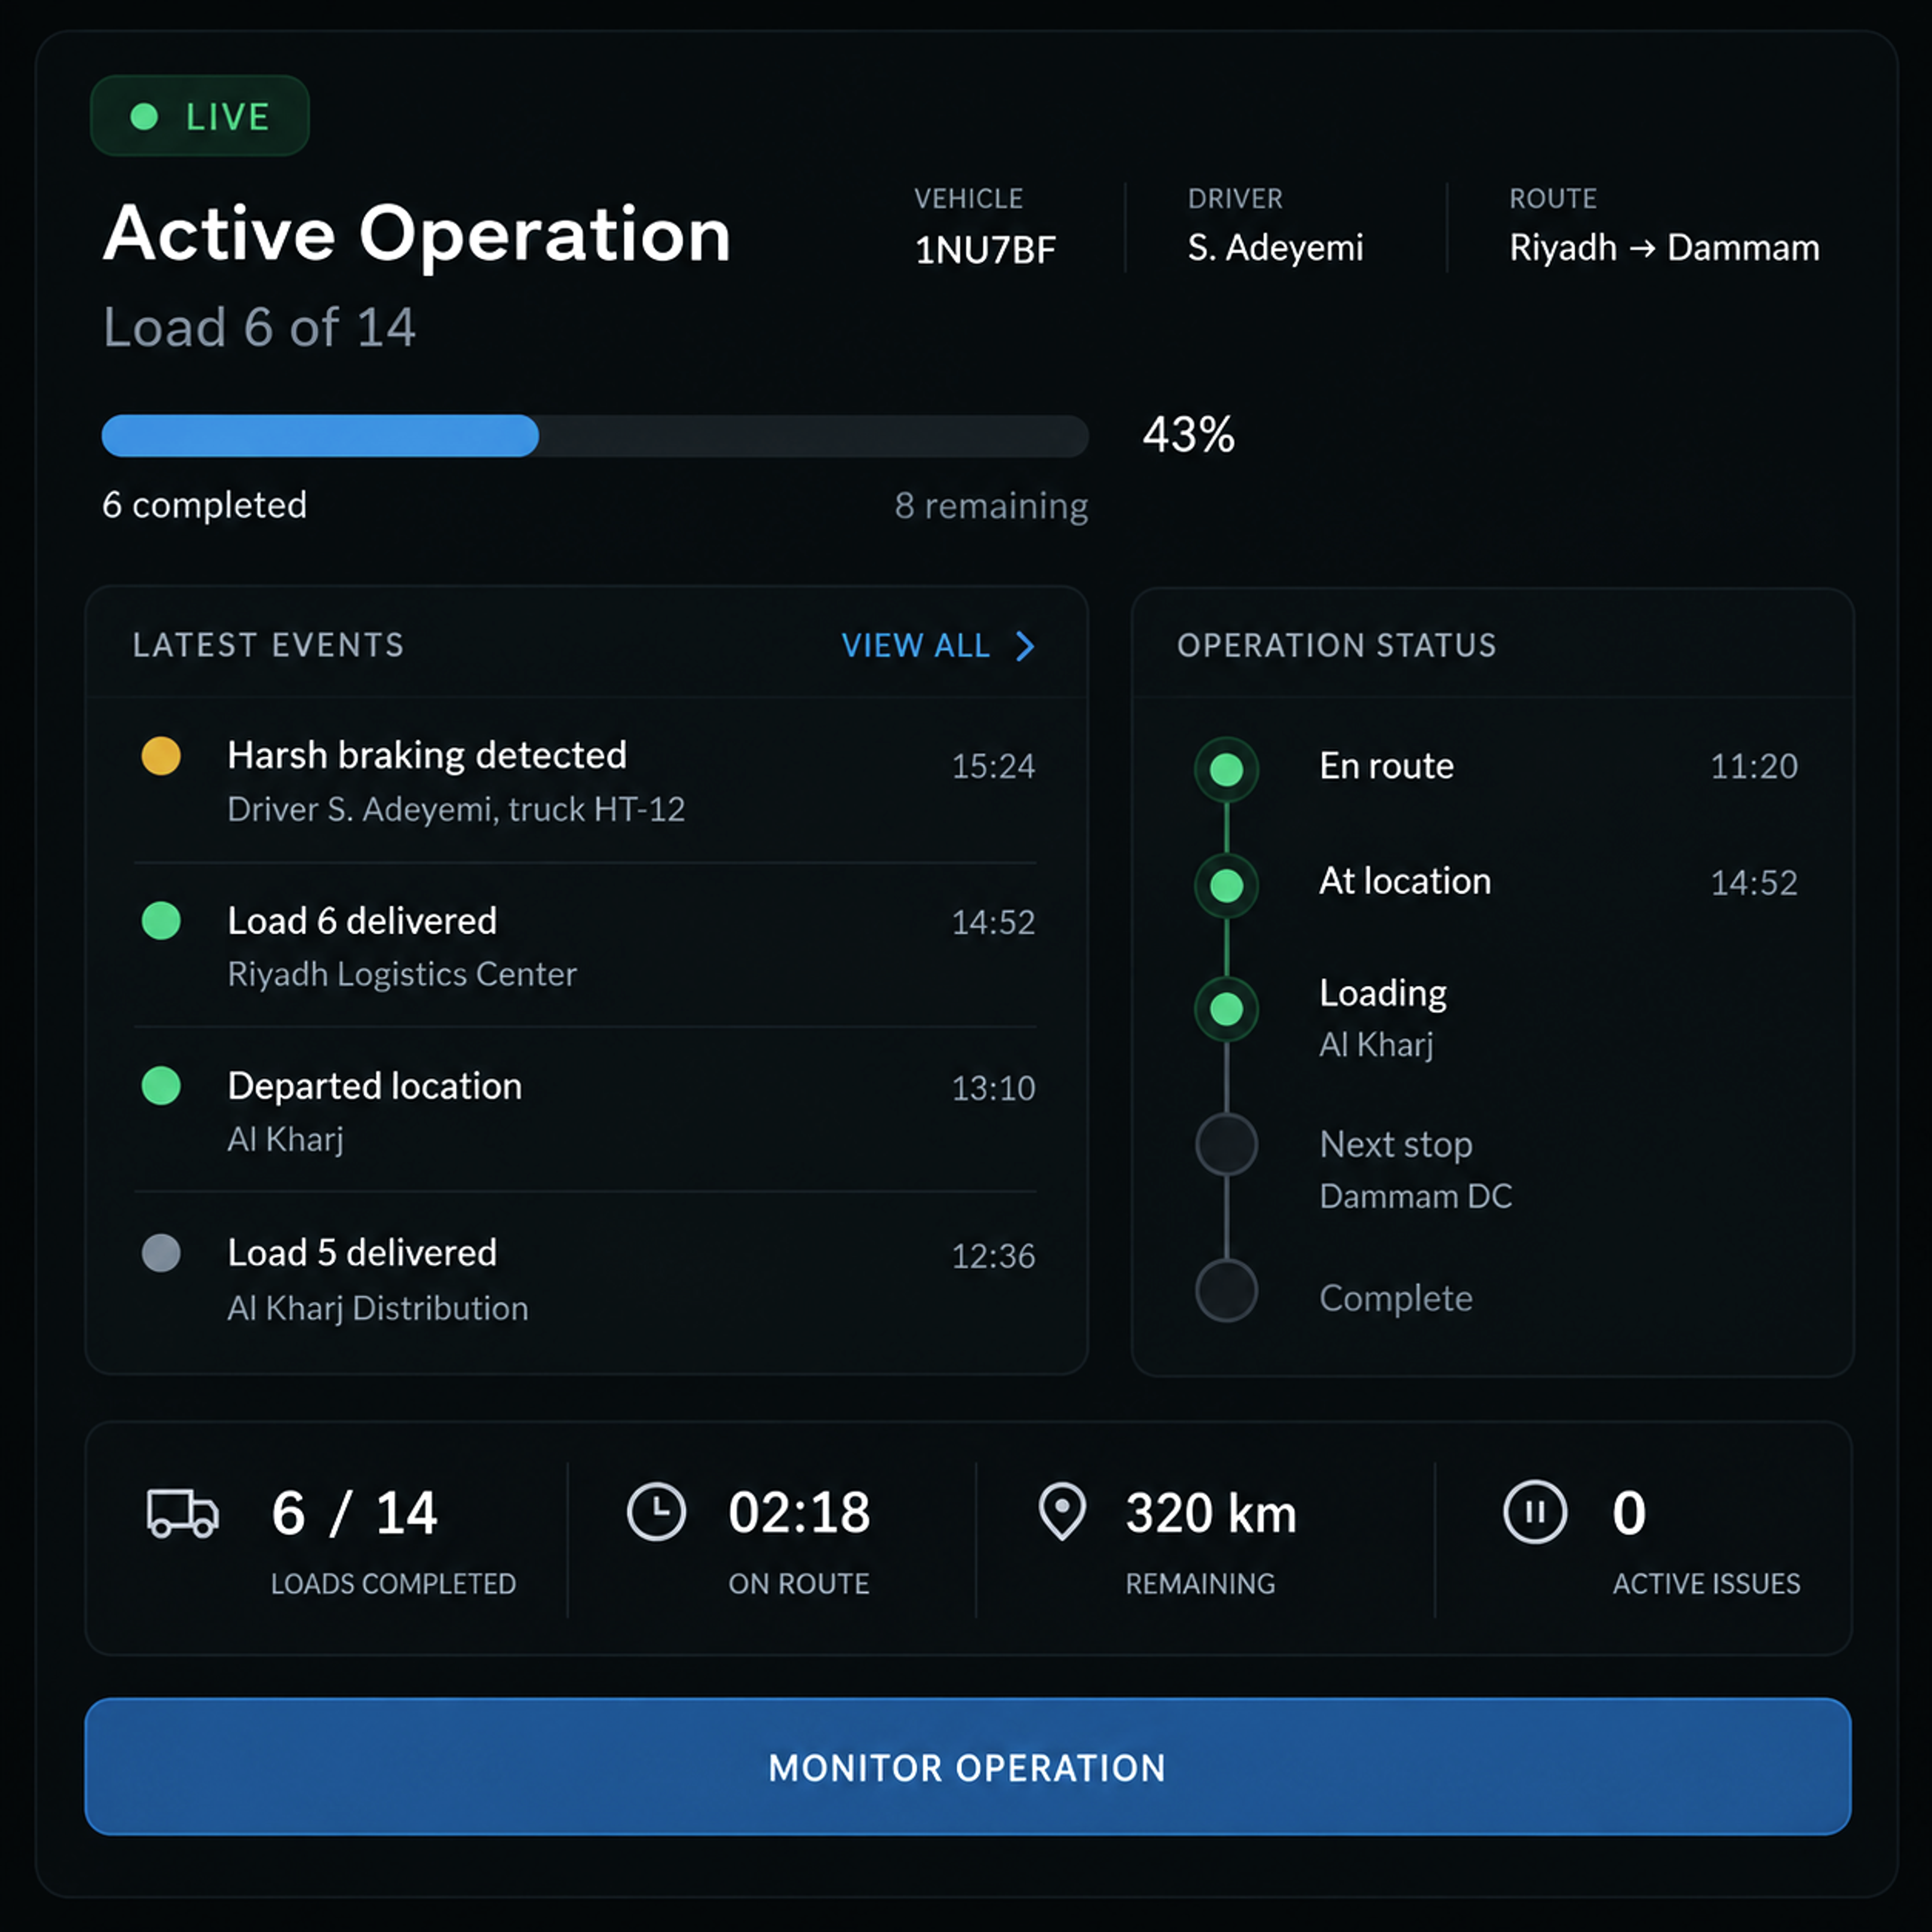Click the 320 km remaining stat
Viewport: 1932px width, 1932px height.
[1211, 1513]
